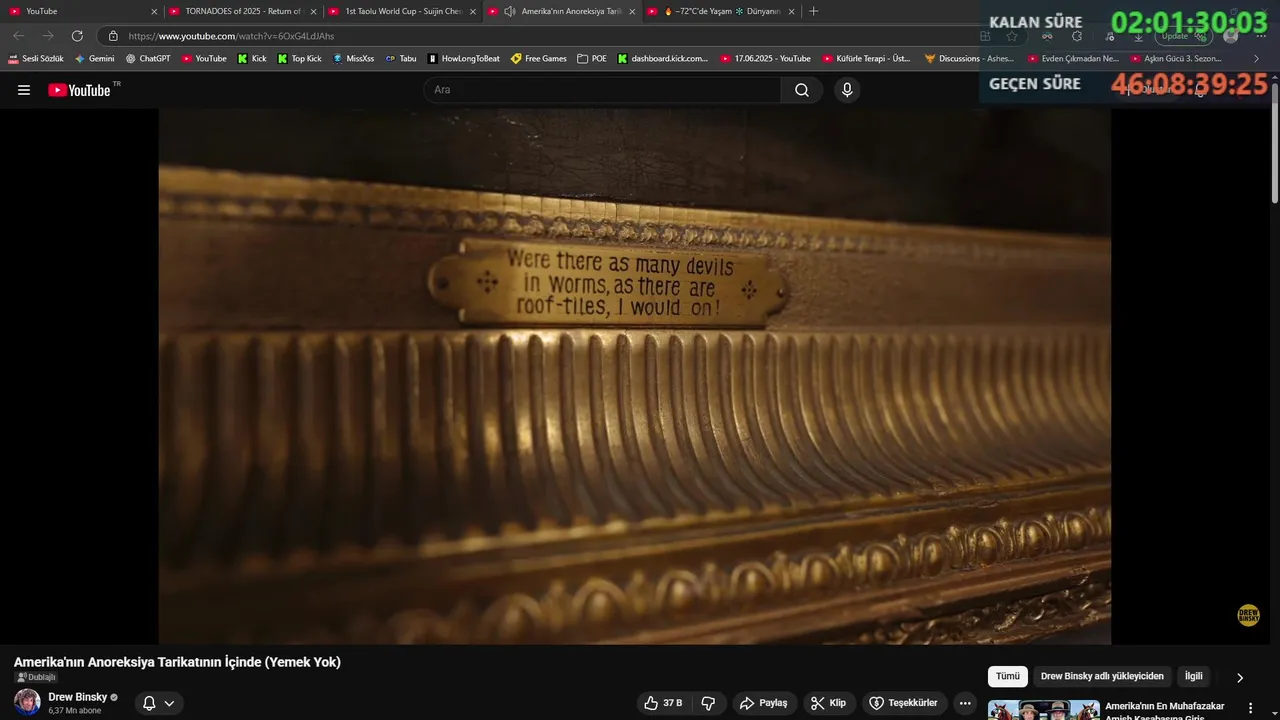Click the search magnifier button
Screen dimensions: 1280x720
802,90
